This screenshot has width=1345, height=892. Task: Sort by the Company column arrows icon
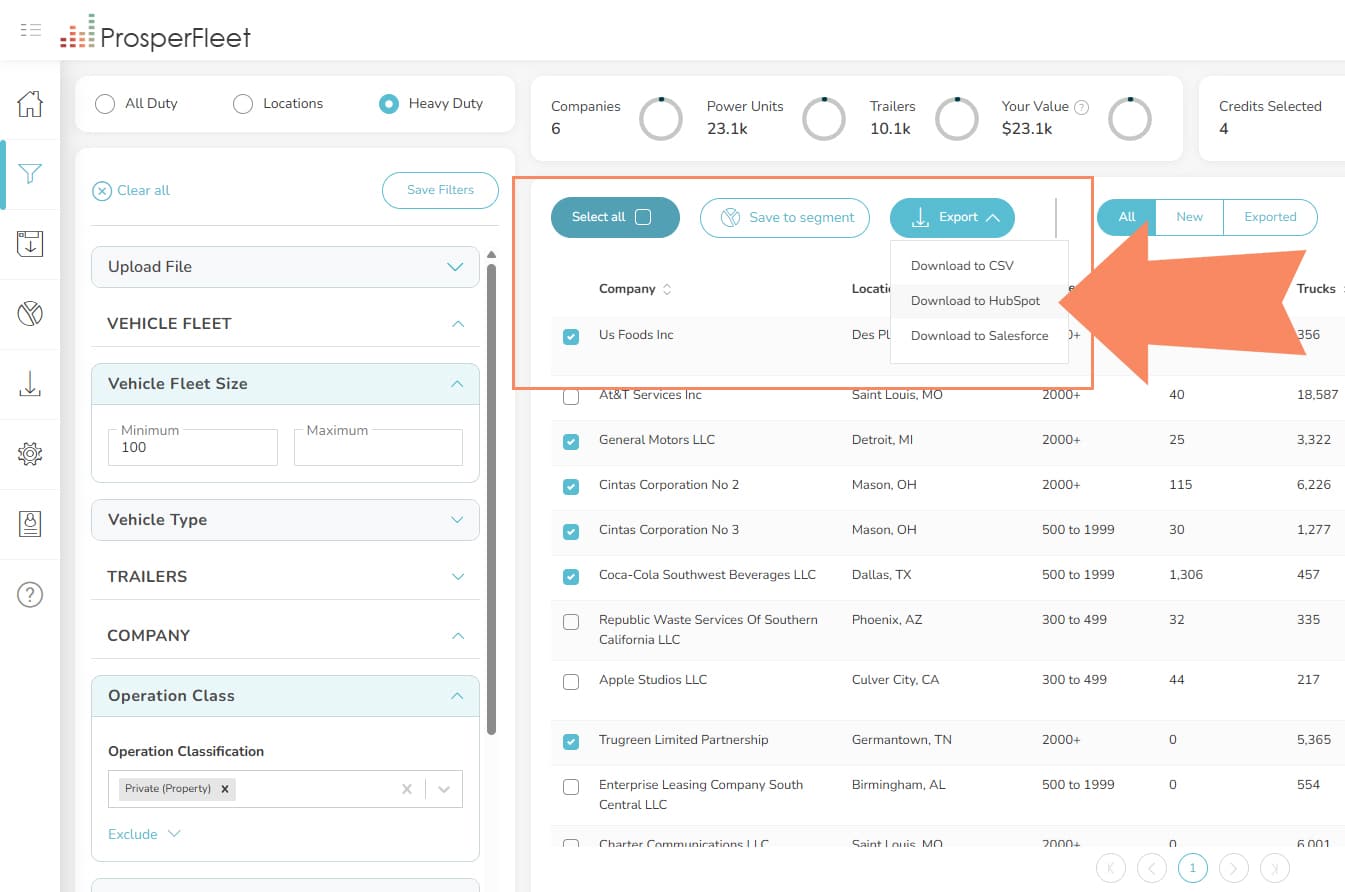click(667, 289)
